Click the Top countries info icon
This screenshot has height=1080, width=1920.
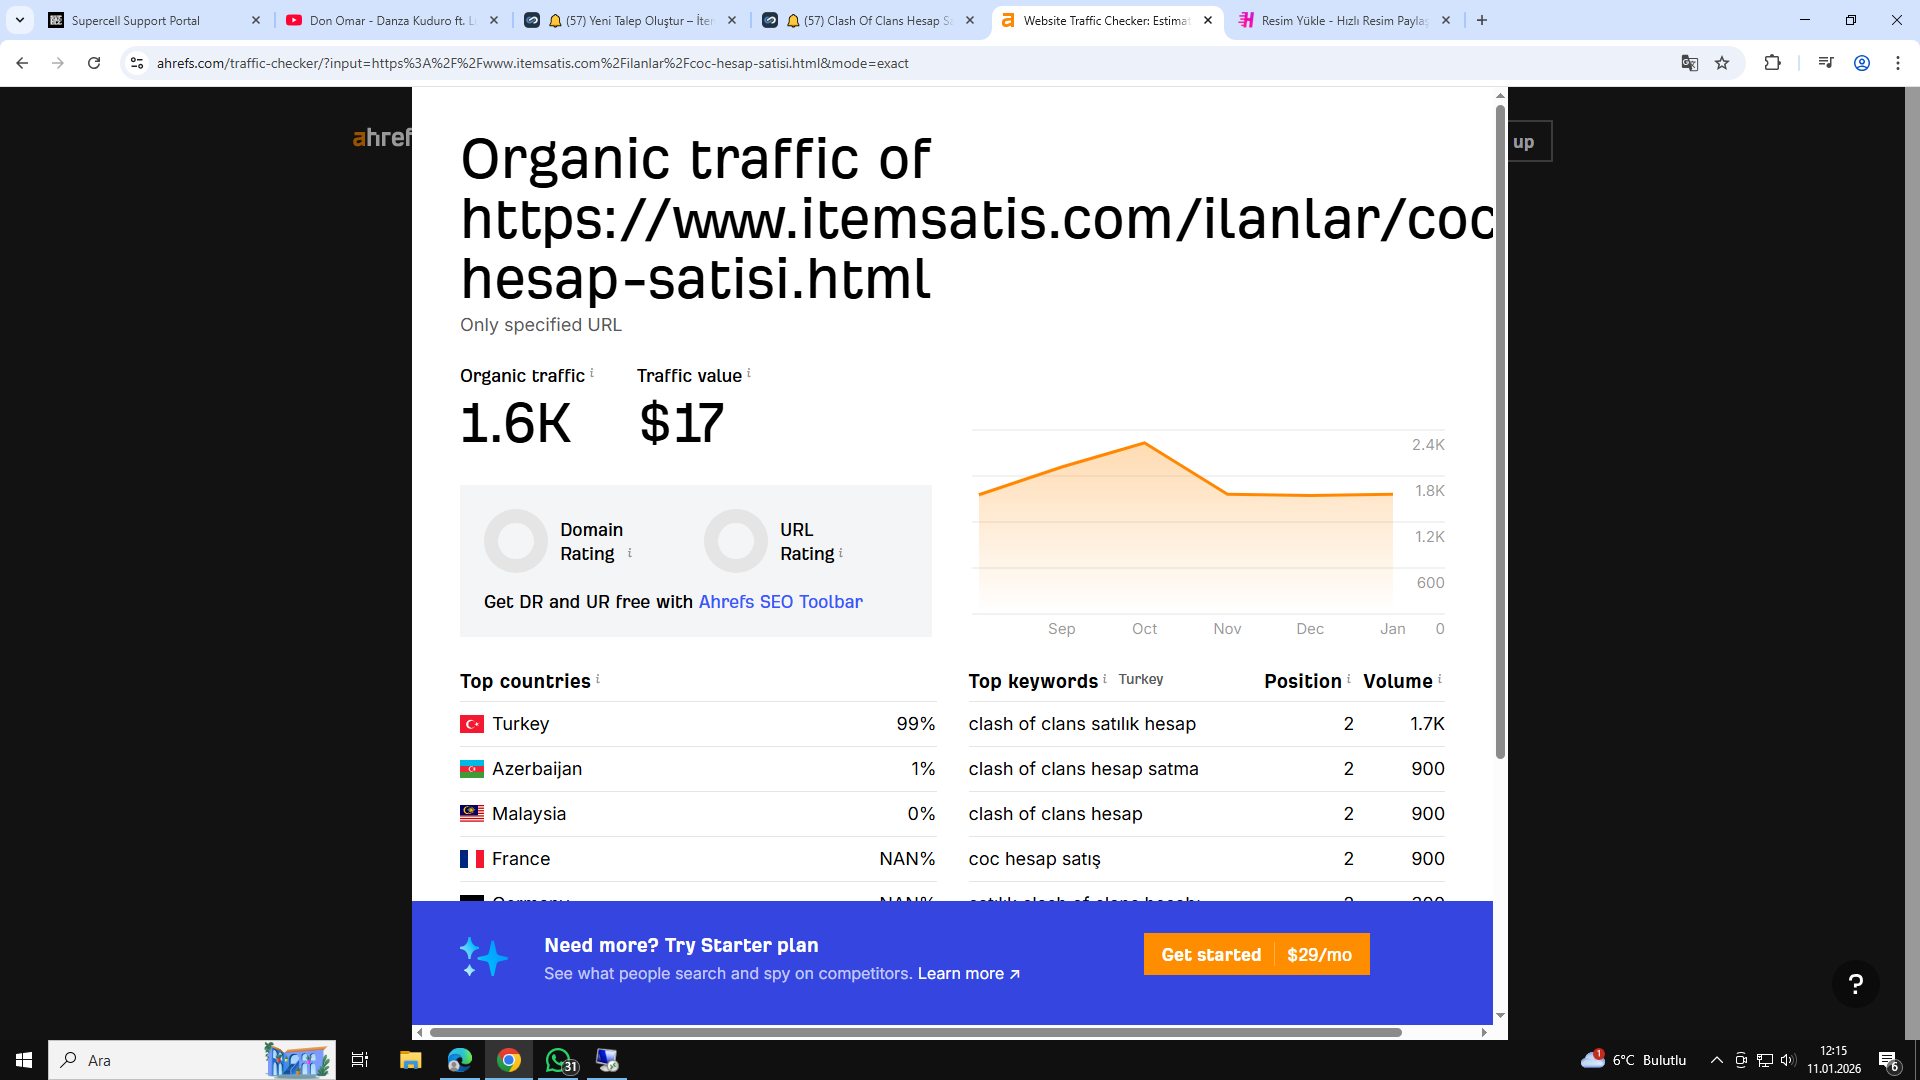click(598, 679)
